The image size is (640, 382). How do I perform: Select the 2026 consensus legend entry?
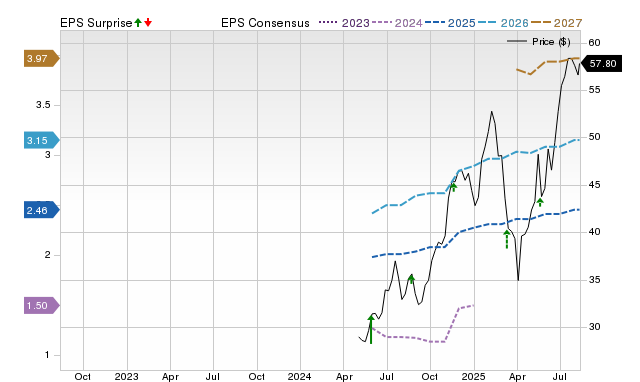[503, 23]
